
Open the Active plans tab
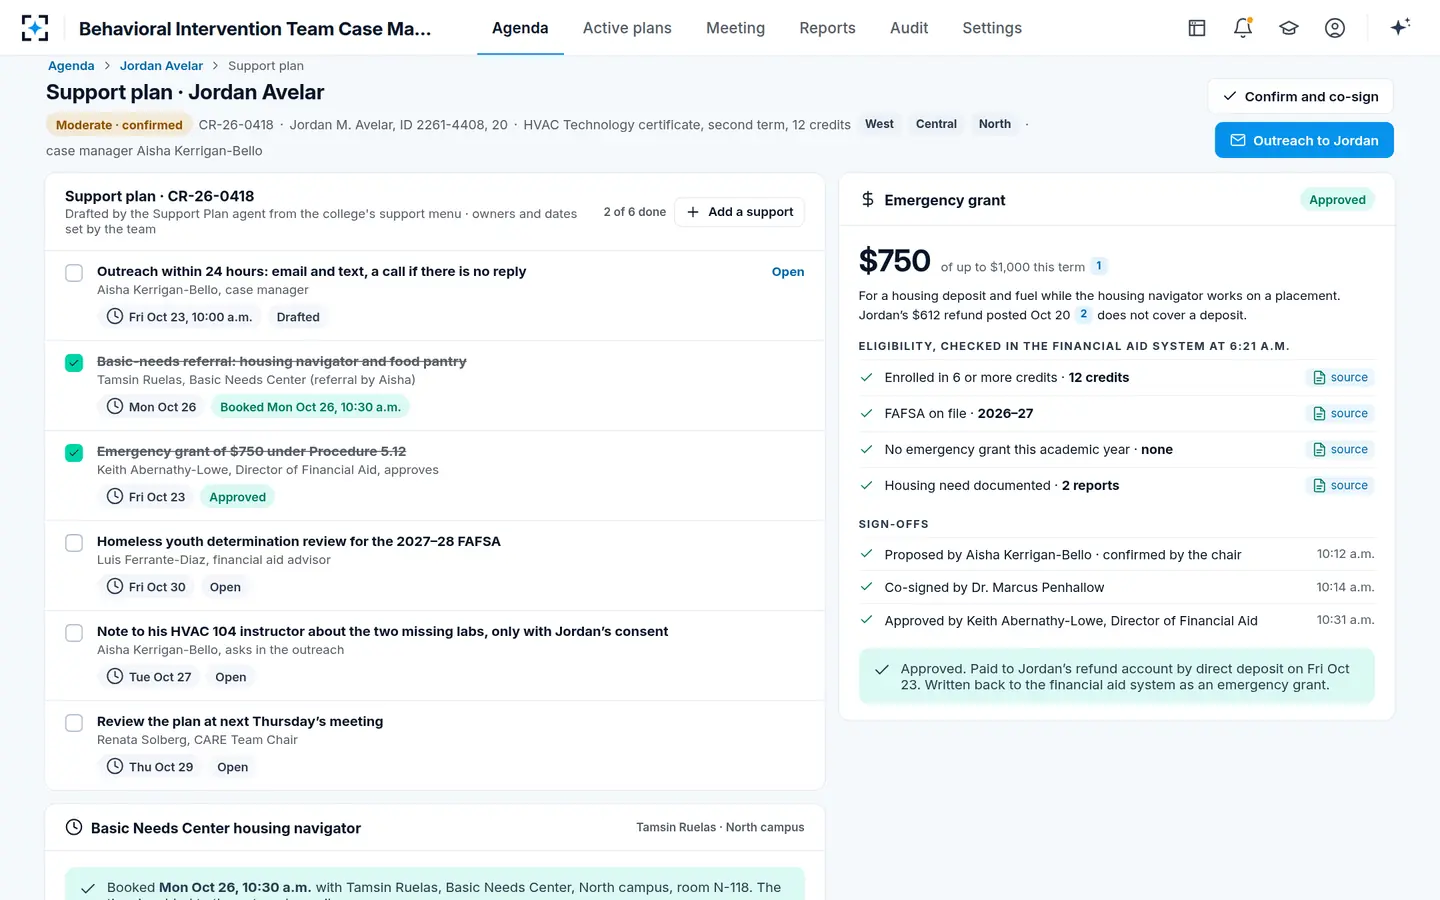(627, 28)
